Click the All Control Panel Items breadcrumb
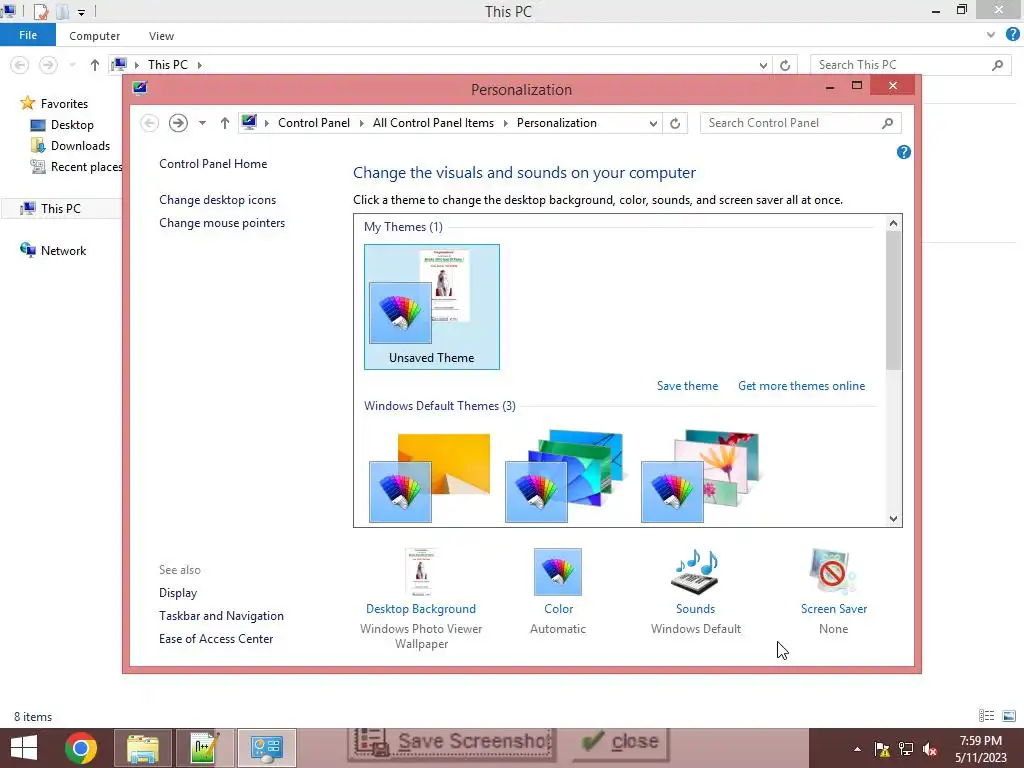The image size is (1024, 768). coord(433,123)
